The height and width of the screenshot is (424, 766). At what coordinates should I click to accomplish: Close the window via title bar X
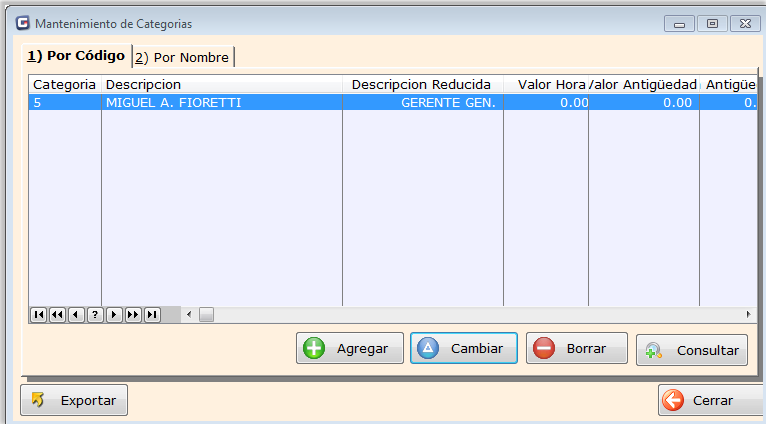point(745,23)
